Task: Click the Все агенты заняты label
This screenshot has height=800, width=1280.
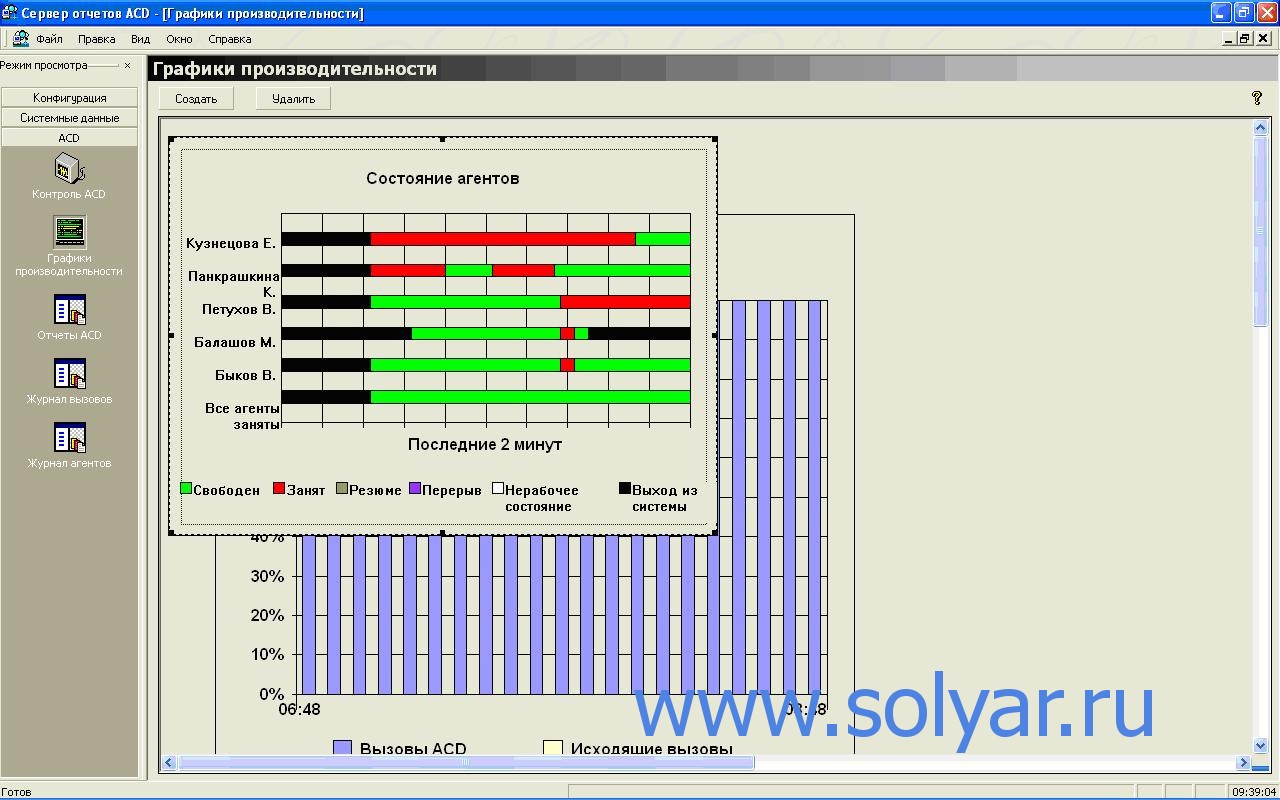Action: pos(242,416)
